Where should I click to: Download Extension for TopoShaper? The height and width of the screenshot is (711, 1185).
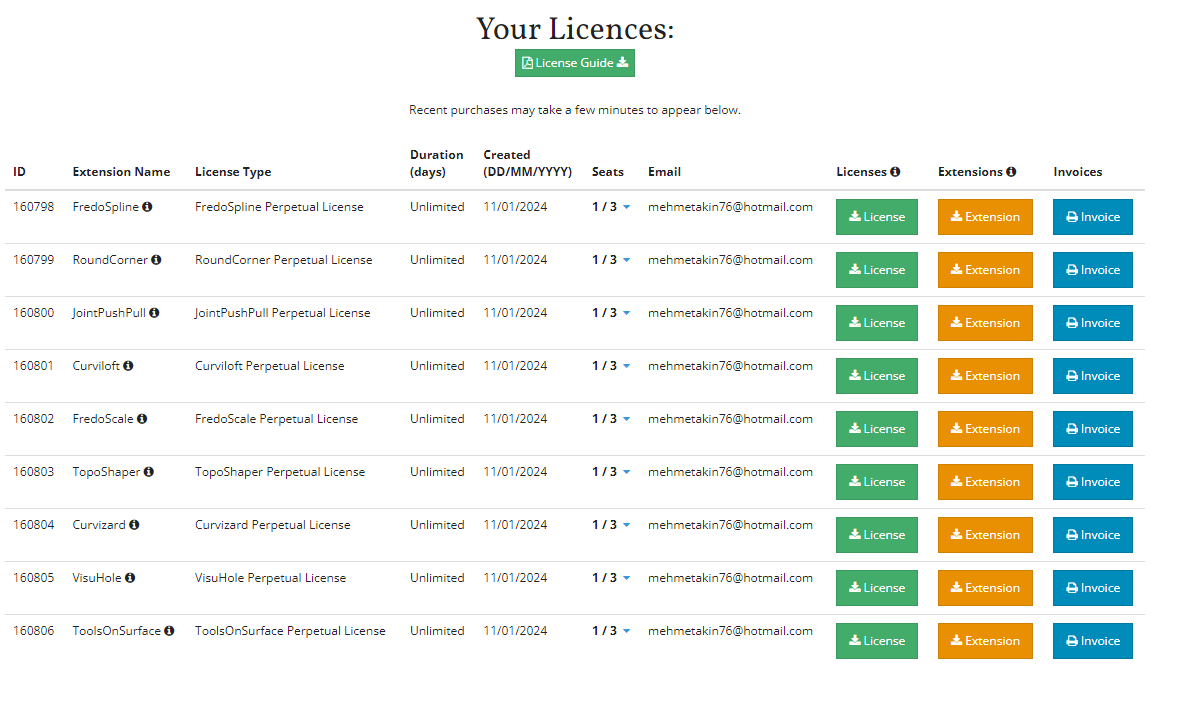coord(985,481)
